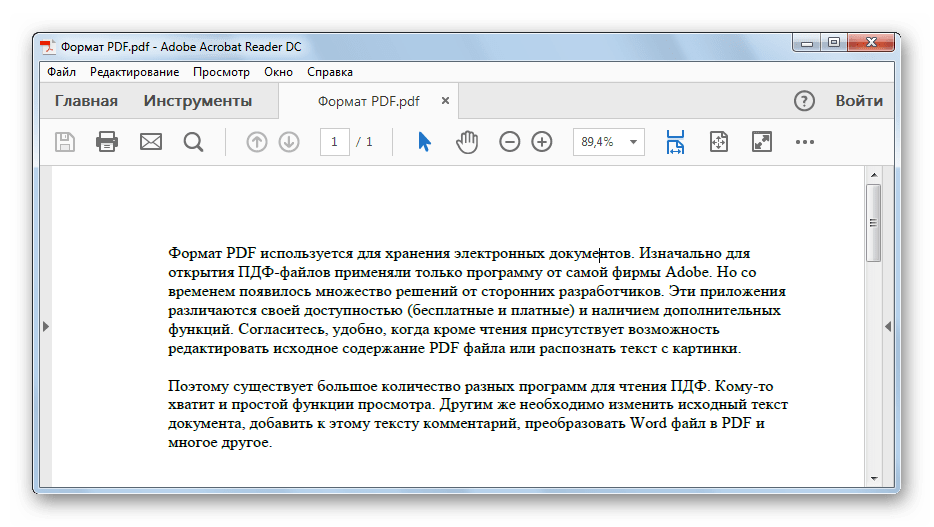Open the 89,4% zoom level dropdown
The height and width of the screenshot is (527, 934).
click(609, 142)
